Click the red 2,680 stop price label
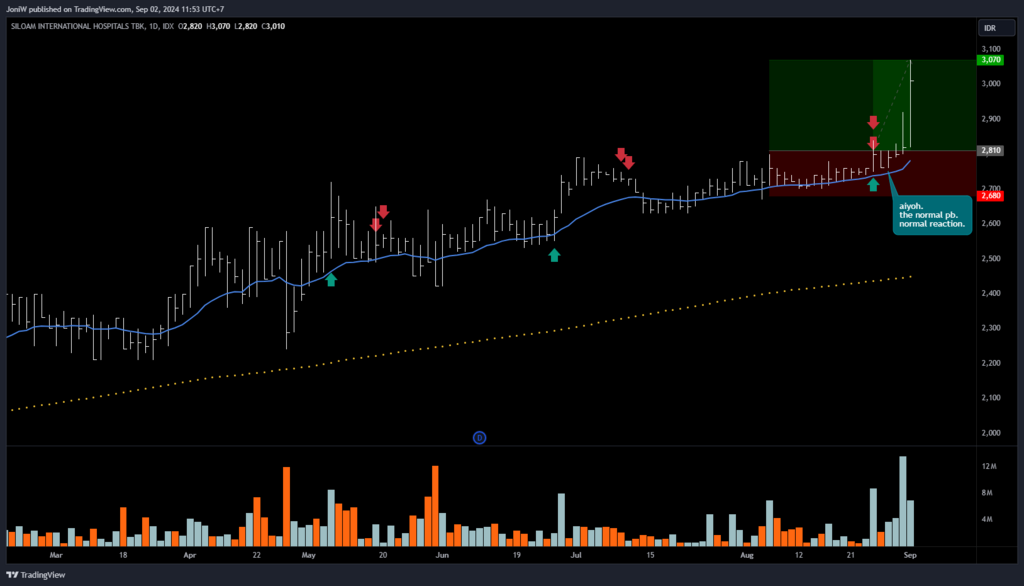 (991, 196)
